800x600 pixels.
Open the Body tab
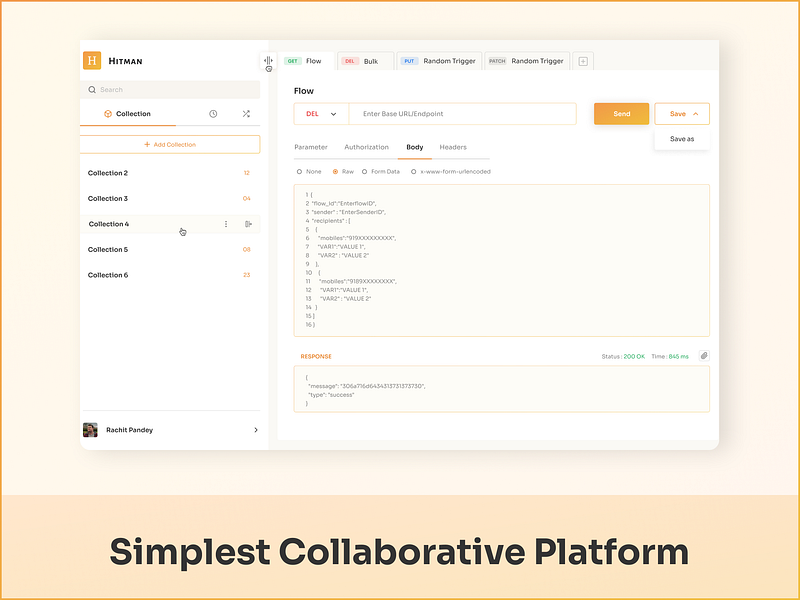click(415, 147)
